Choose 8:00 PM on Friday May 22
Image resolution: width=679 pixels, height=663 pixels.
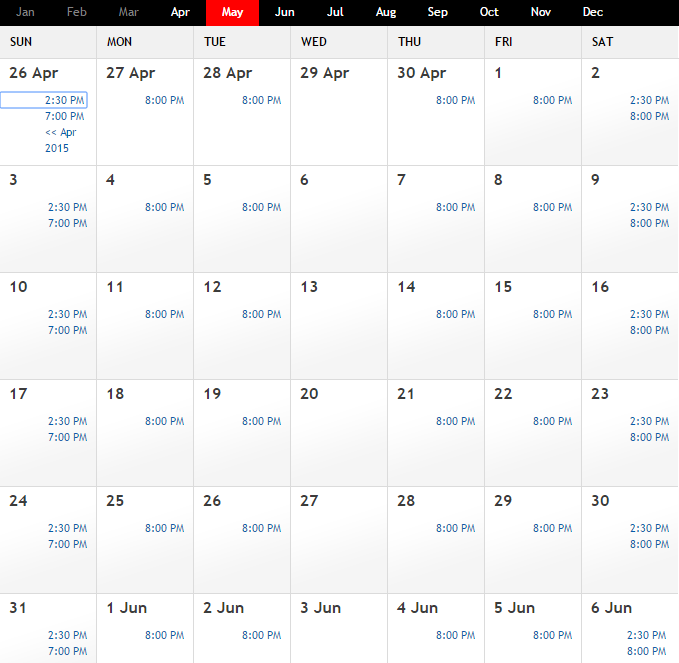[553, 421]
